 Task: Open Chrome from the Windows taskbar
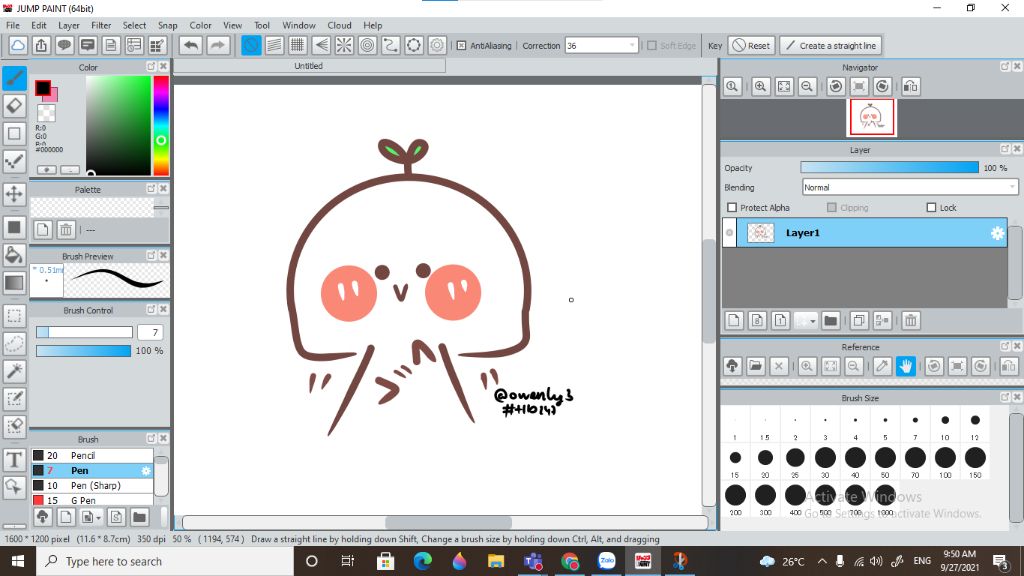click(x=570, y=562)
